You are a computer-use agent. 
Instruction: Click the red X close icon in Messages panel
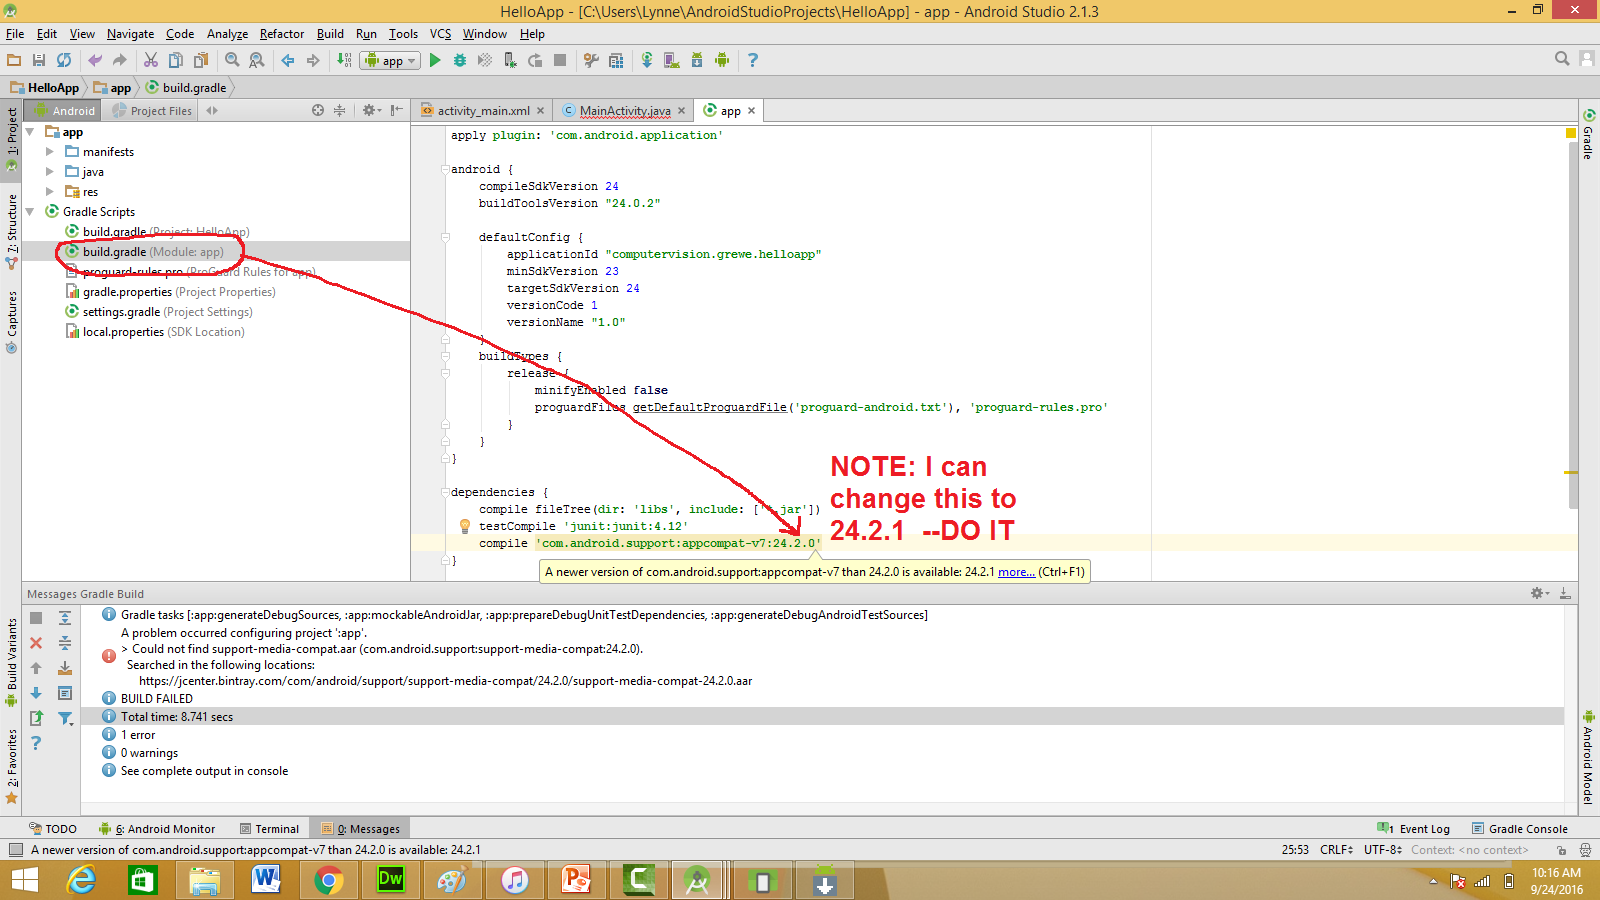(36, 643)
